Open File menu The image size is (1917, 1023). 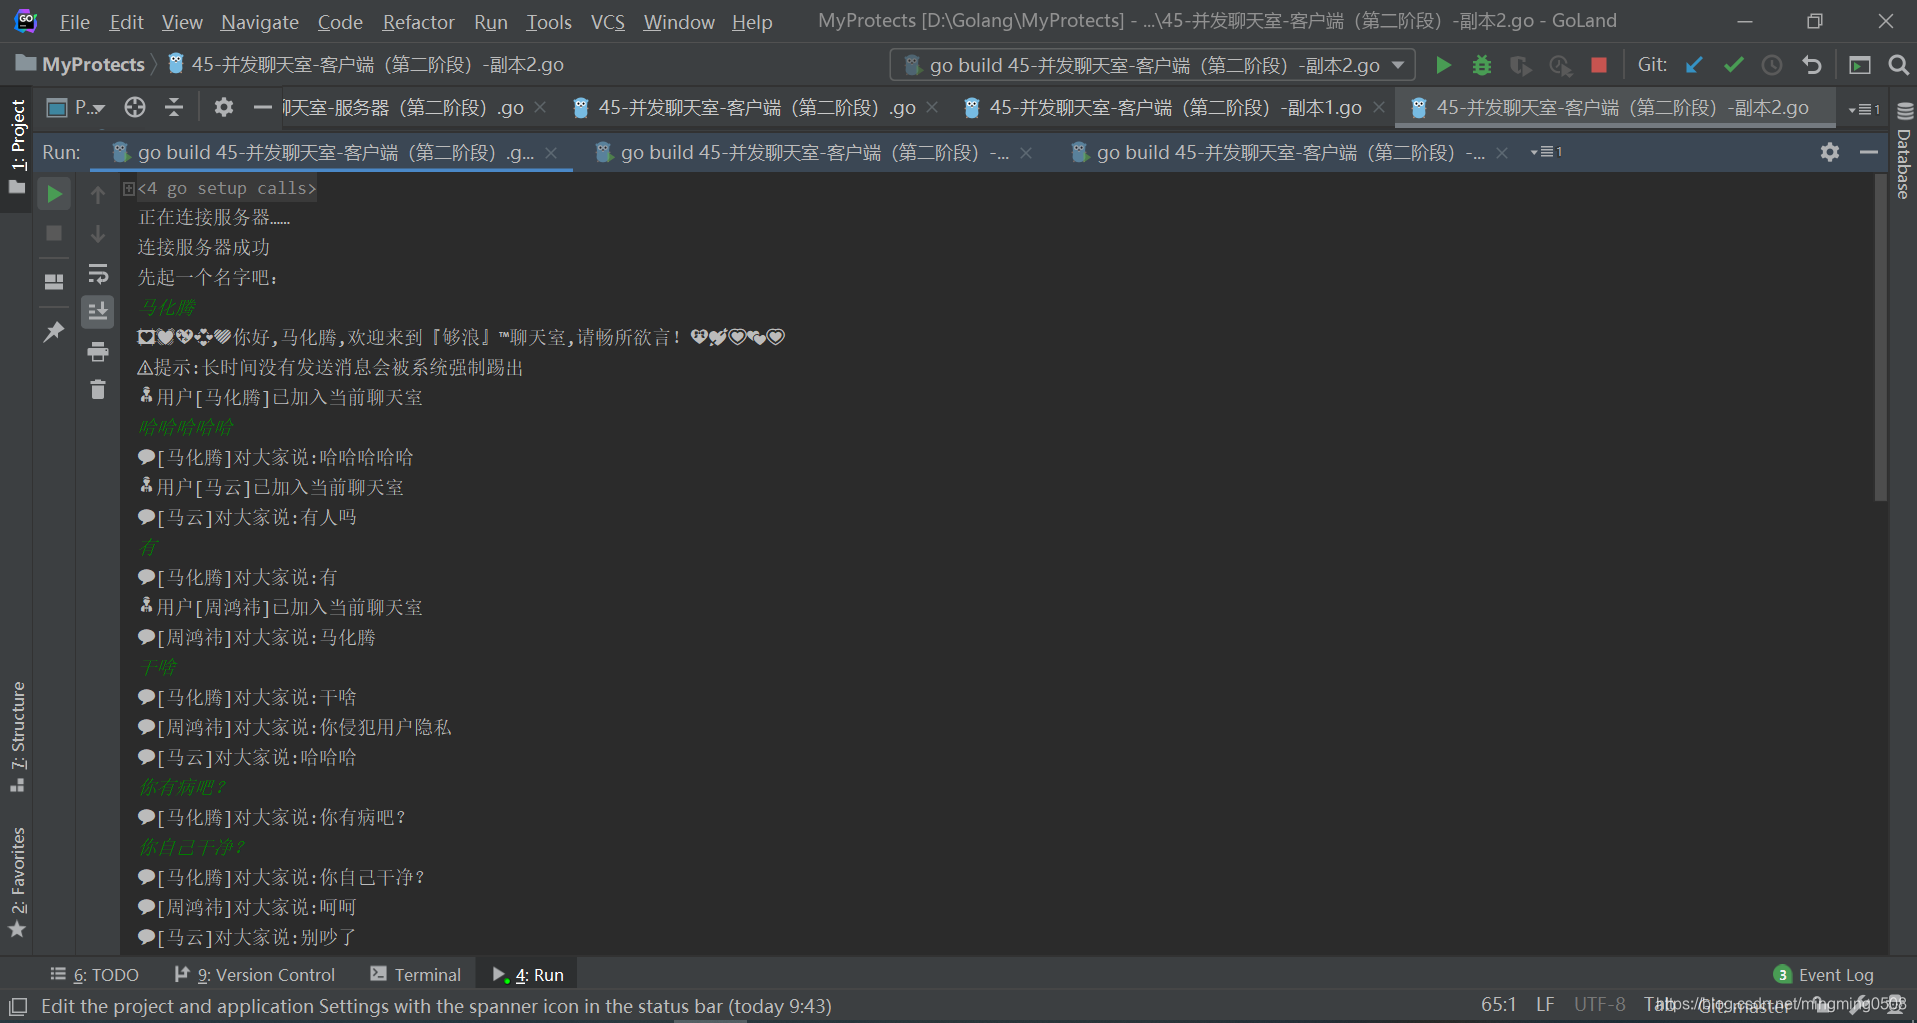coord(74,22)
